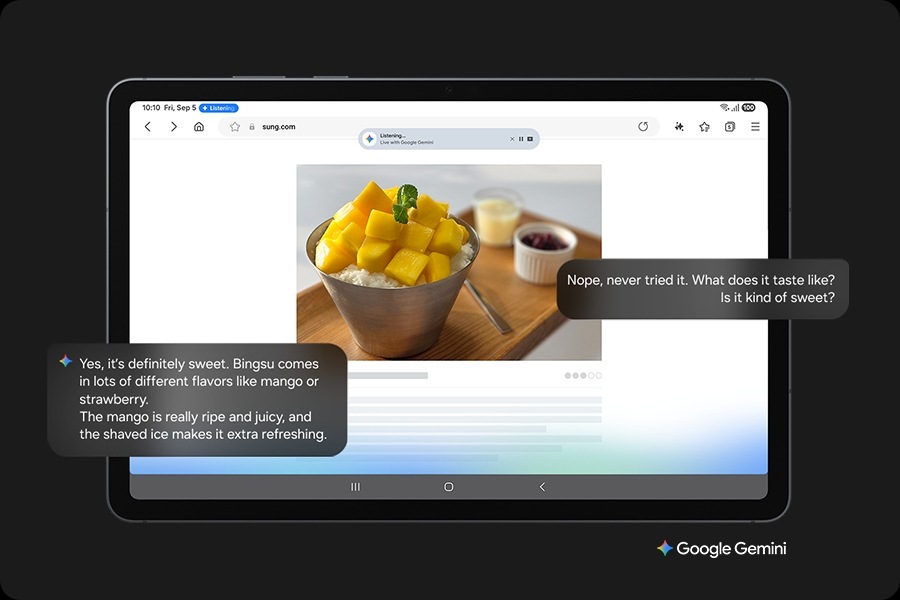Open the bookmarks star in the toolbar

(x=704, y=127)
